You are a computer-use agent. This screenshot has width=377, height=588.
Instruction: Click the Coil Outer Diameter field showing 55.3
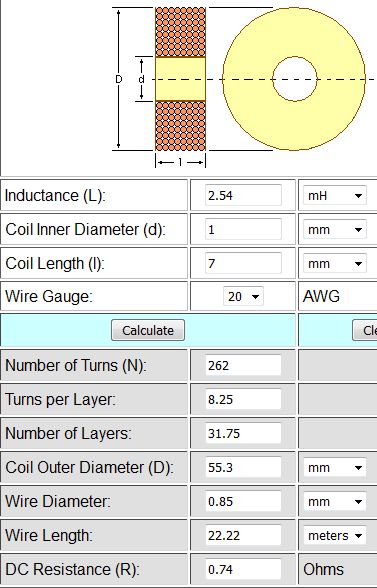tap(243, 467)
